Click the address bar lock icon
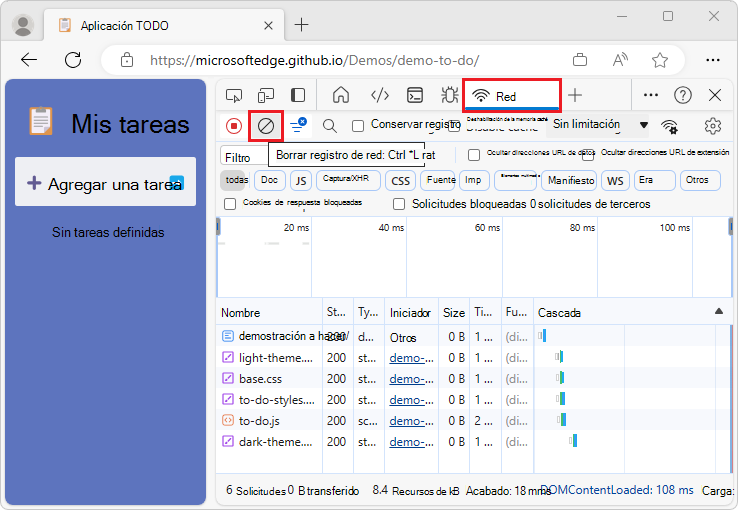 click(127, 60)
